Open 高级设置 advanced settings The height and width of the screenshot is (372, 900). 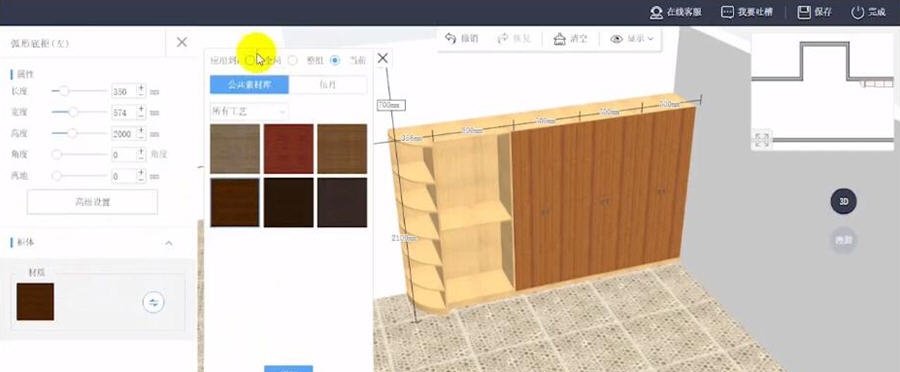pos(92,202)
